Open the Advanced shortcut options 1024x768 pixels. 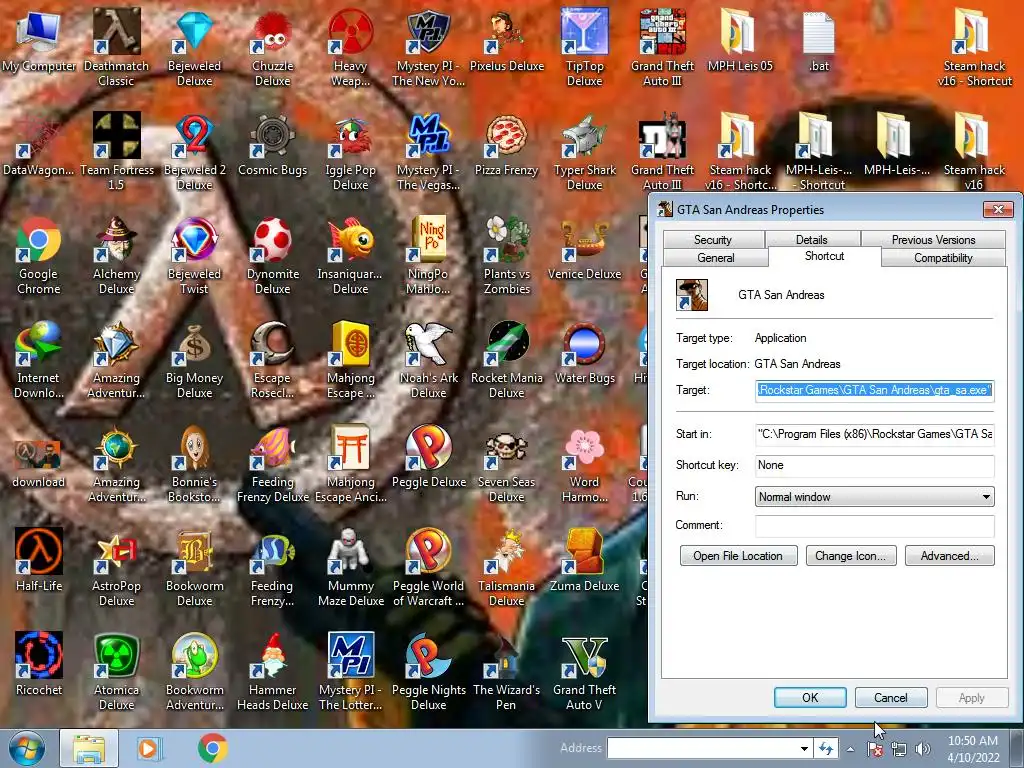pyautogui.click(x=950, y=556)
